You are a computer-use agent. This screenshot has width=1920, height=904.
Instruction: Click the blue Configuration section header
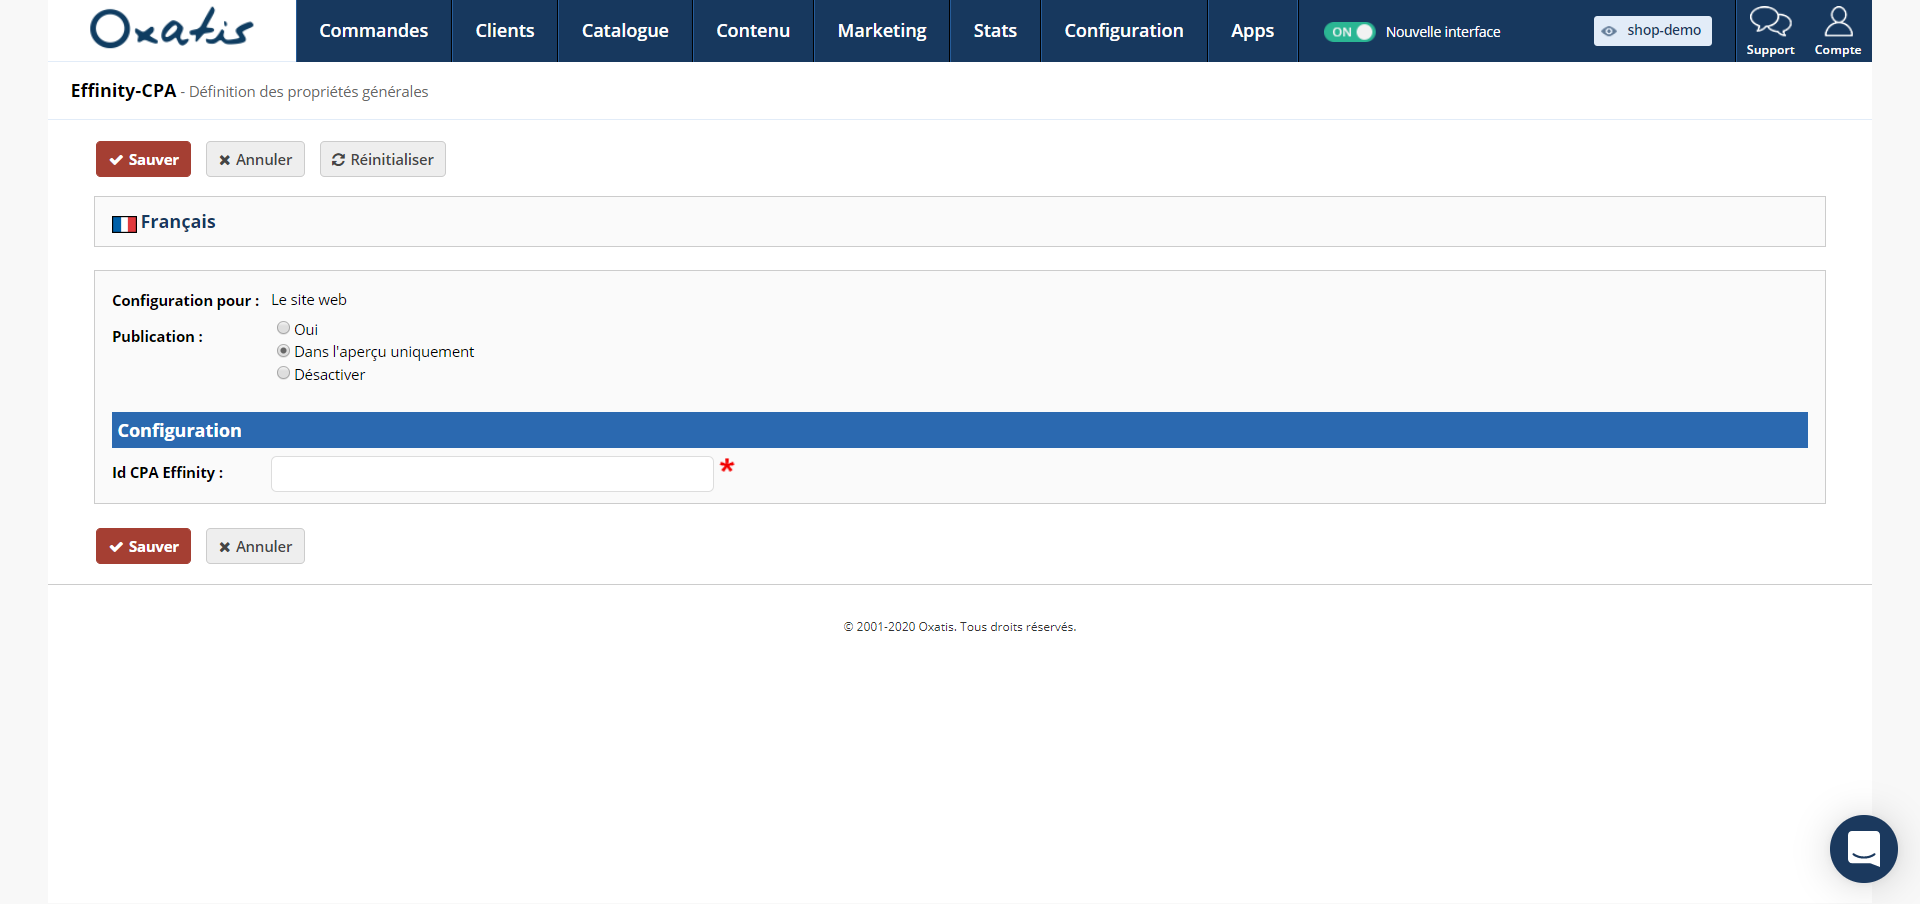[960, 430]
